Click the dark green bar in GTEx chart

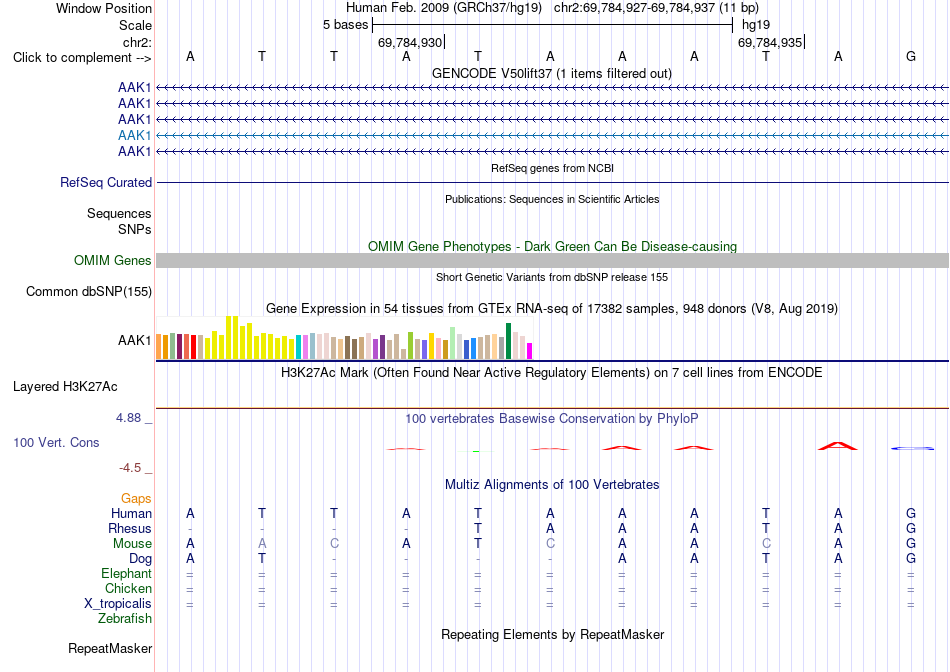(x=509, y=341)
